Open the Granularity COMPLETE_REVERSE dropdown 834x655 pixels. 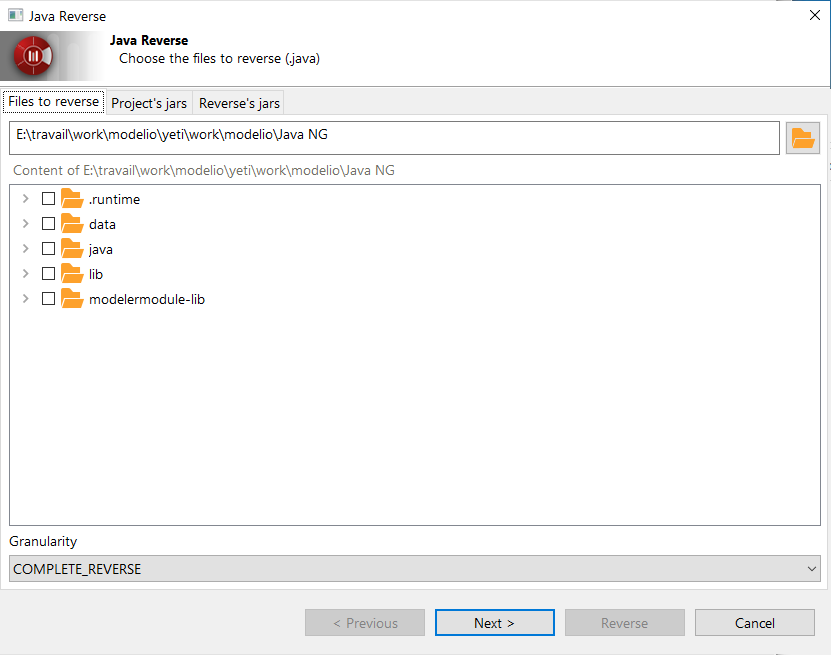point(415,569)
